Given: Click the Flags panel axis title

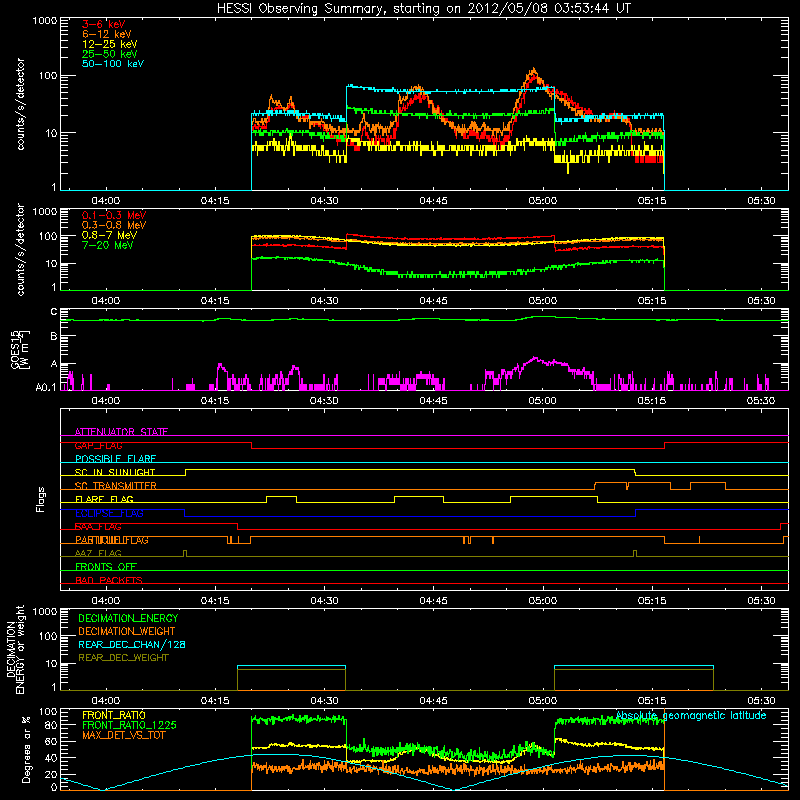Looking at the screenshot, I should click(x=41, y=499).
